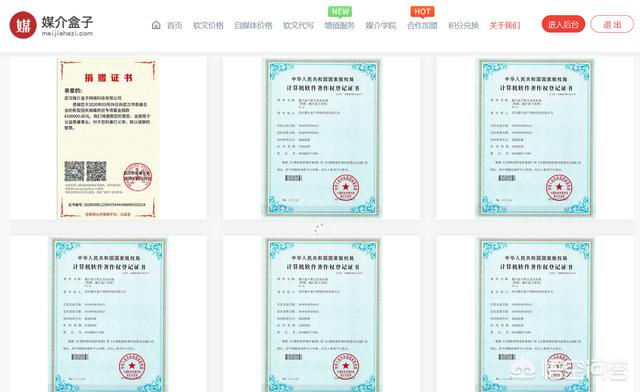640x392 pixels.
Task: Select 关于我们 menu item
Action: (x=505, y=25)
